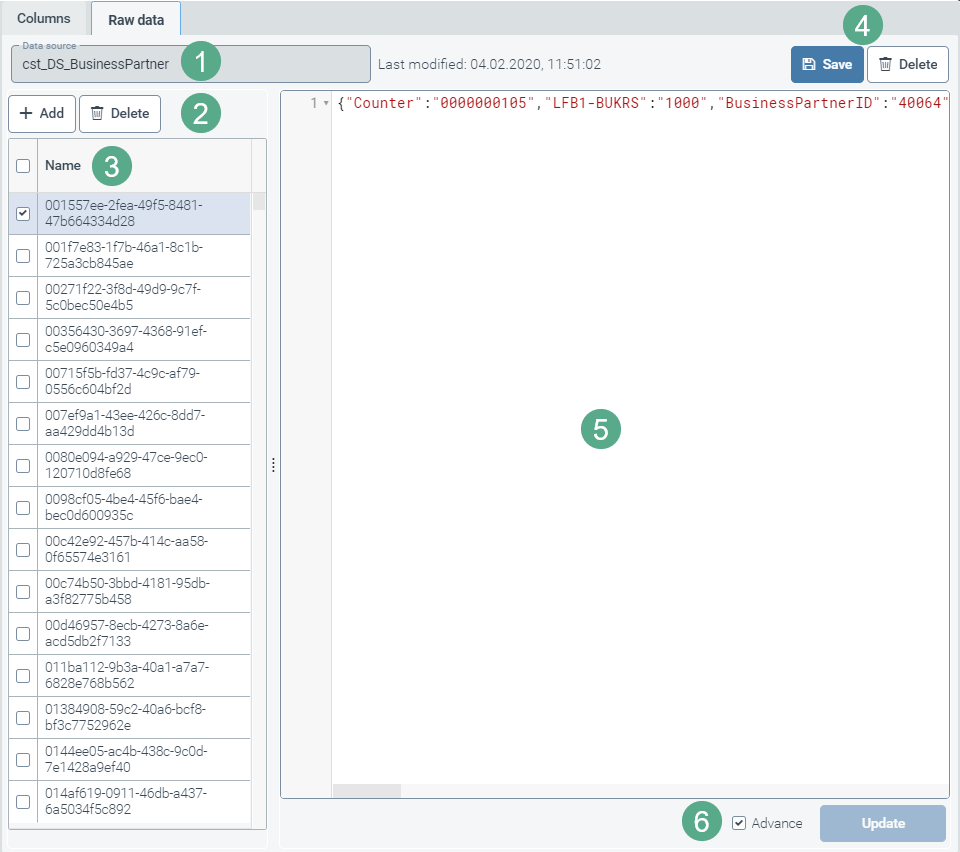960x852 pixels.
Task: Select the Raw data tab
Action: pyautogui.click(x=136, y=18)
